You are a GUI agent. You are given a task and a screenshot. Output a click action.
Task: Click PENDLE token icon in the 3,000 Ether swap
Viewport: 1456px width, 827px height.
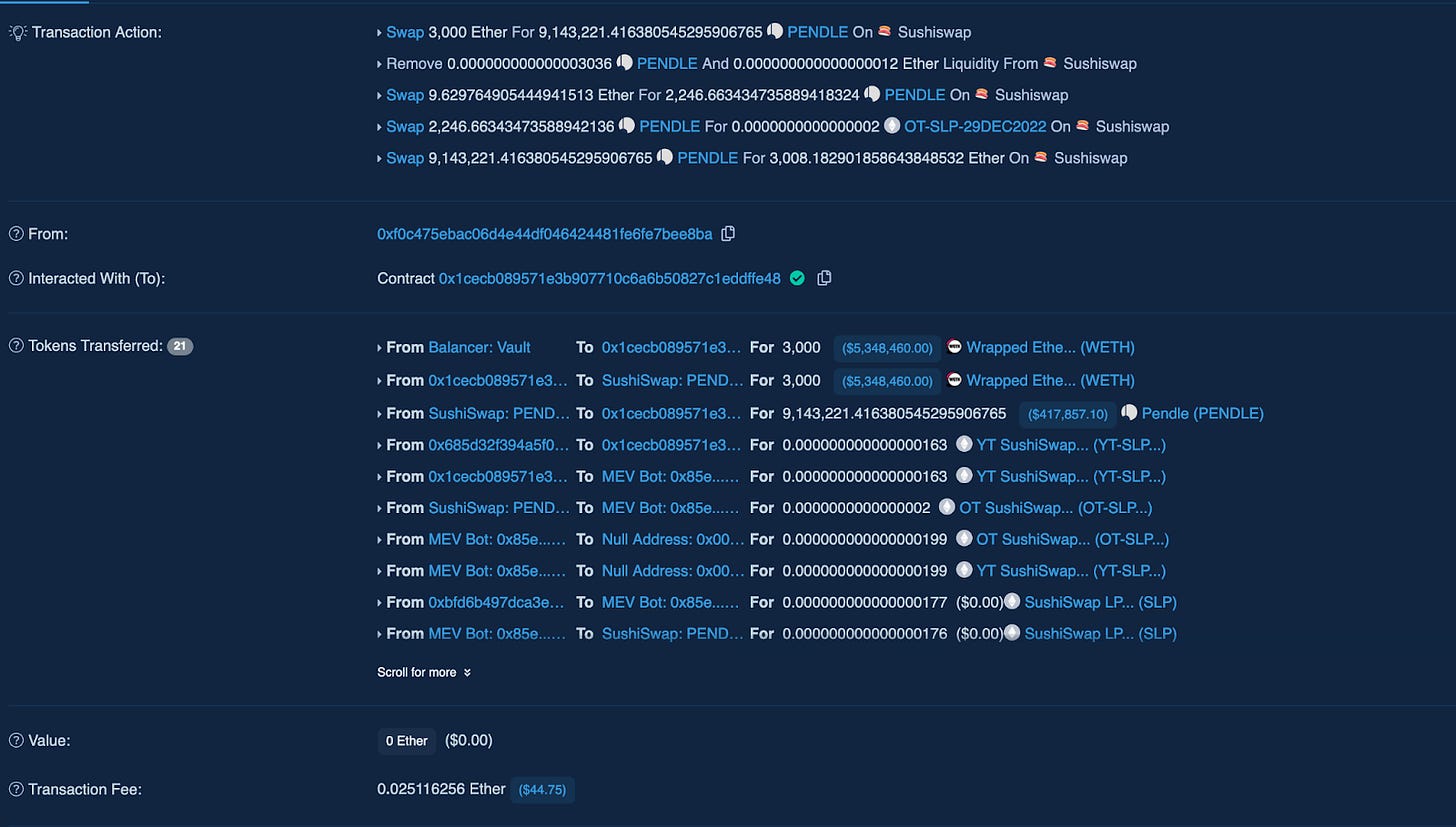click(x=775, y=32)
